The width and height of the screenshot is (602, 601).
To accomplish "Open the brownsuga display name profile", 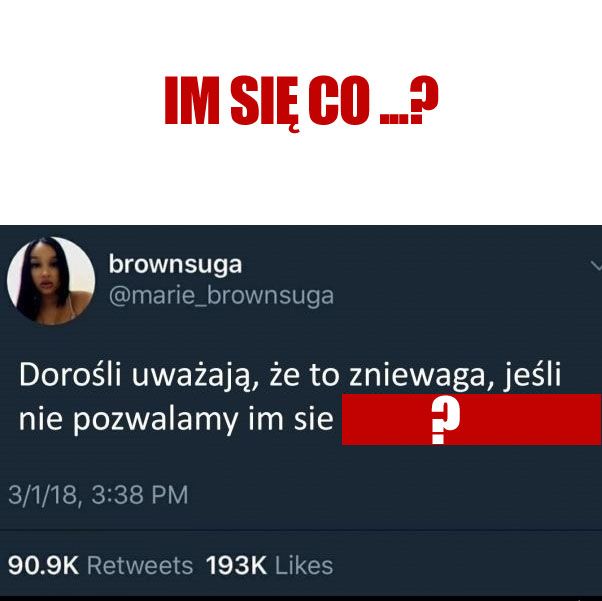I will [175, 265].
